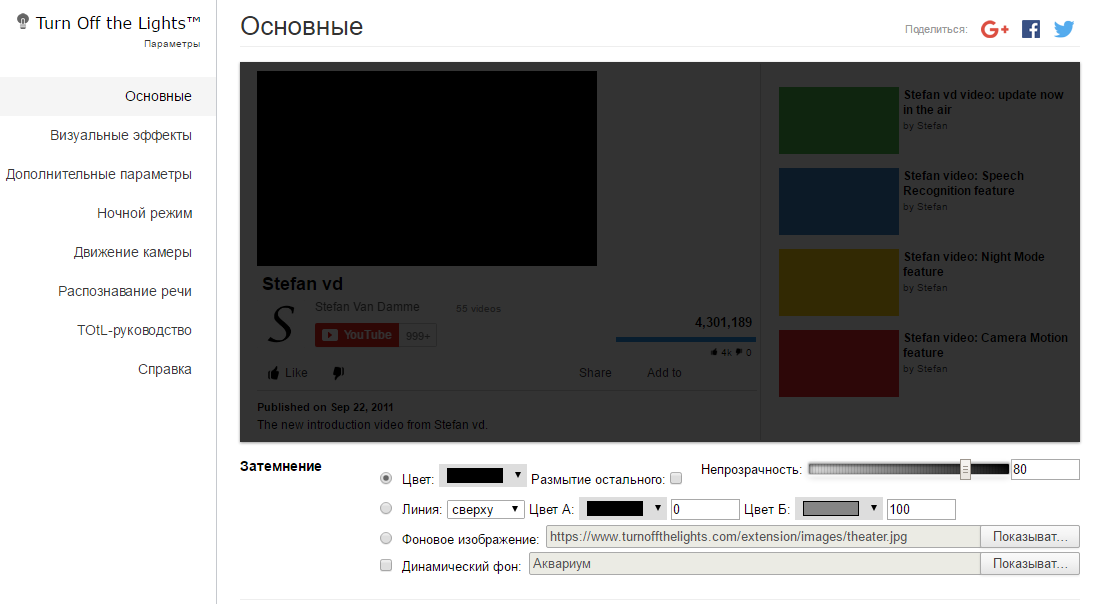Click the thumbs-down dislike icon
The width and height of the screenshot is (1112, 604).
pos(338,373)
